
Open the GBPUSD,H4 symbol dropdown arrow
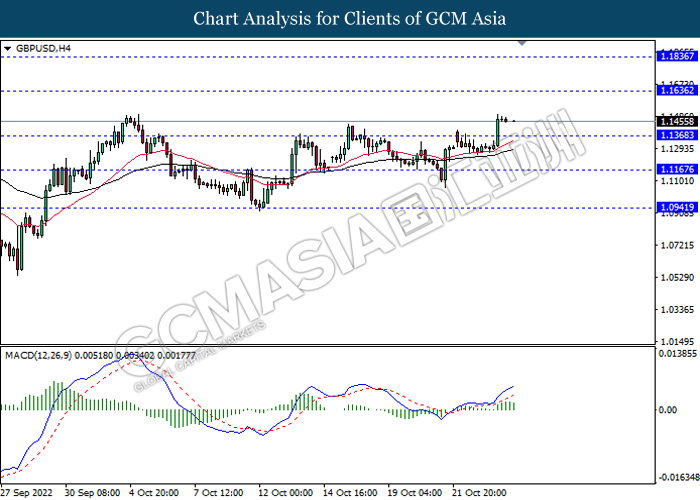point(7,49)
